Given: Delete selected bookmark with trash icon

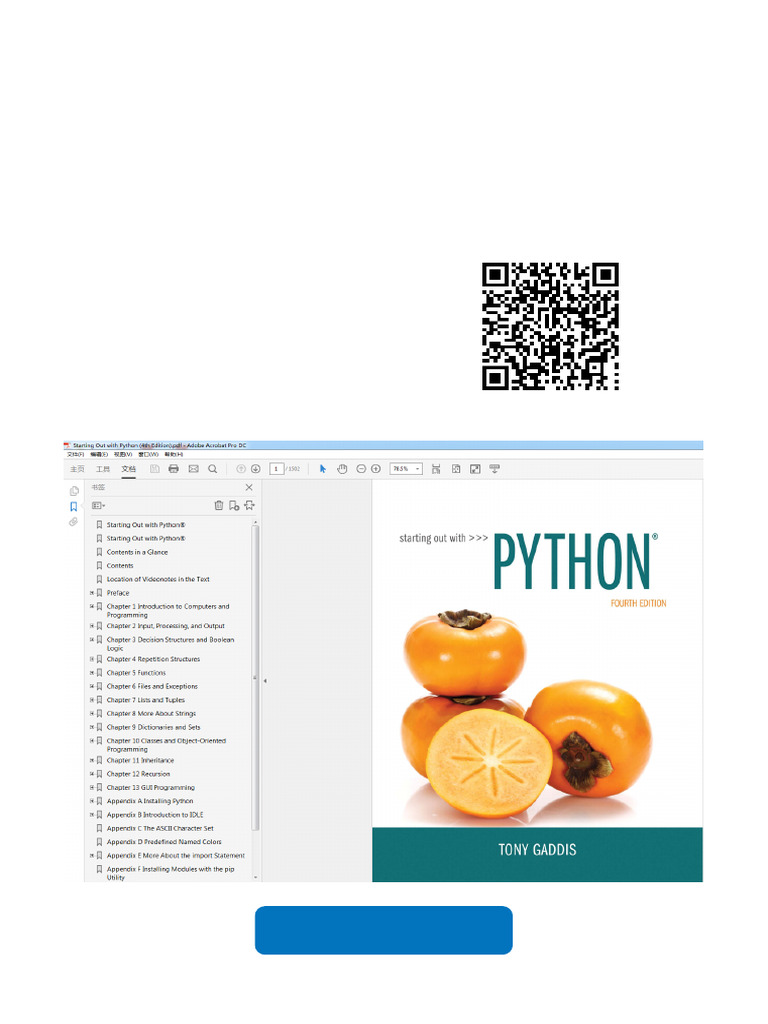Looking at the screenshot, I should (219, 505).
